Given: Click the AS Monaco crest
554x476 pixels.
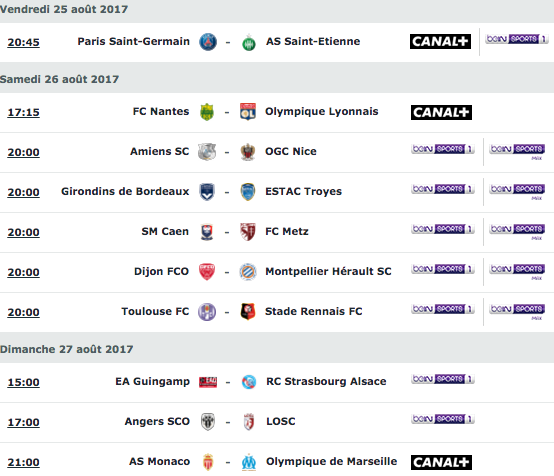Looking at the screenshot, I should tap(208, 462).
